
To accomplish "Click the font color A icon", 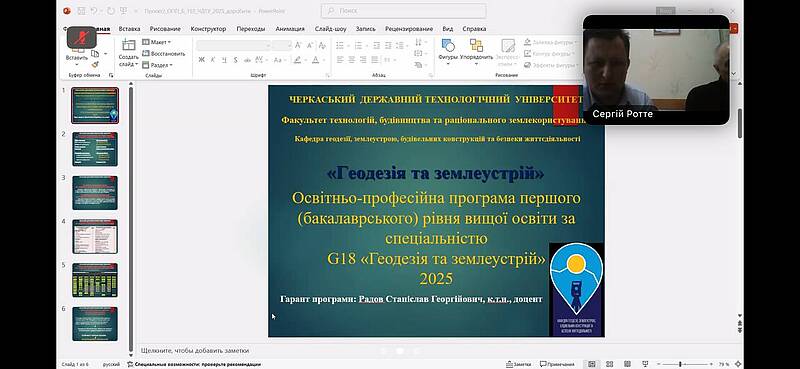I will [315, 60].
